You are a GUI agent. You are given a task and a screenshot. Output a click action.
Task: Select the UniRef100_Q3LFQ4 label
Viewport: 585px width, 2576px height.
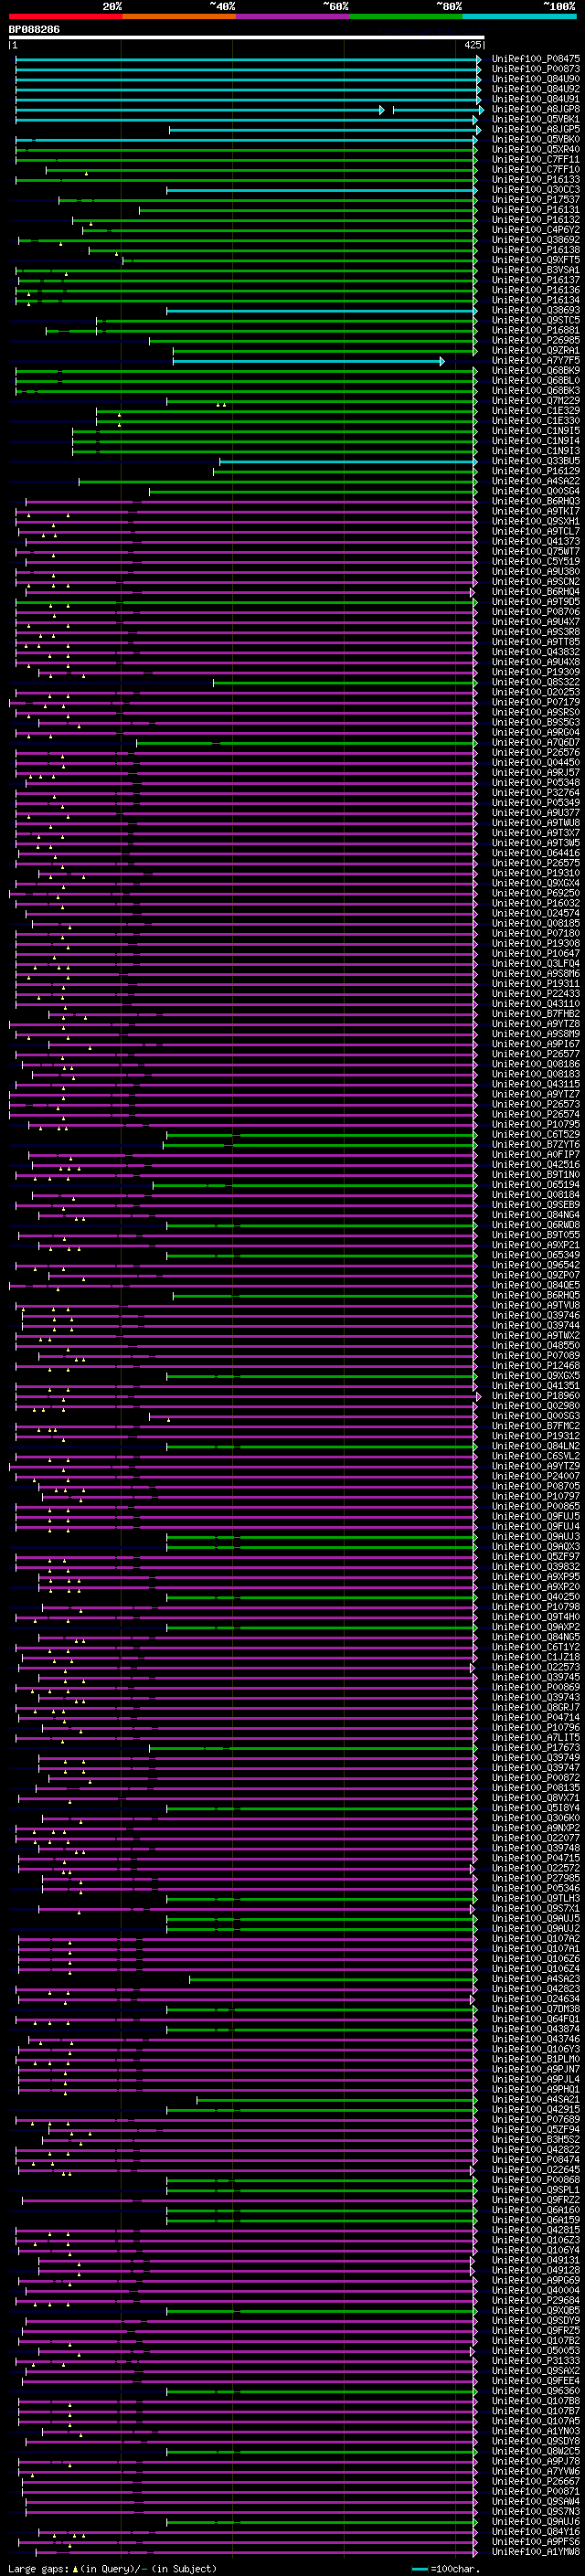point(536,963)
